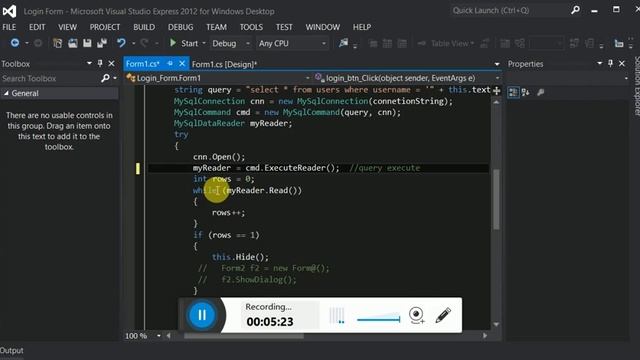Click pin icon on Form1.cs* tab

click(170, 64)
